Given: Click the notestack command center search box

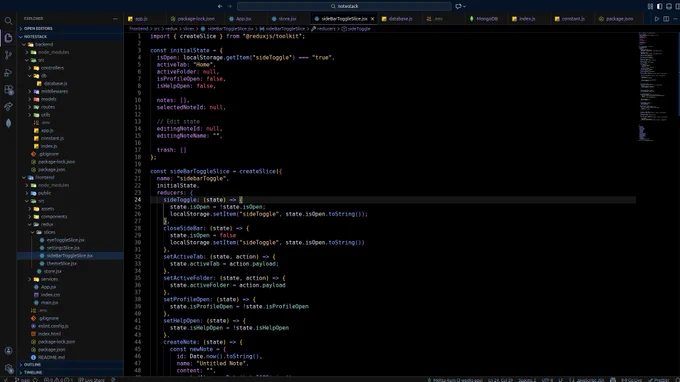Looking at the screenshot, I should point(344,6).
